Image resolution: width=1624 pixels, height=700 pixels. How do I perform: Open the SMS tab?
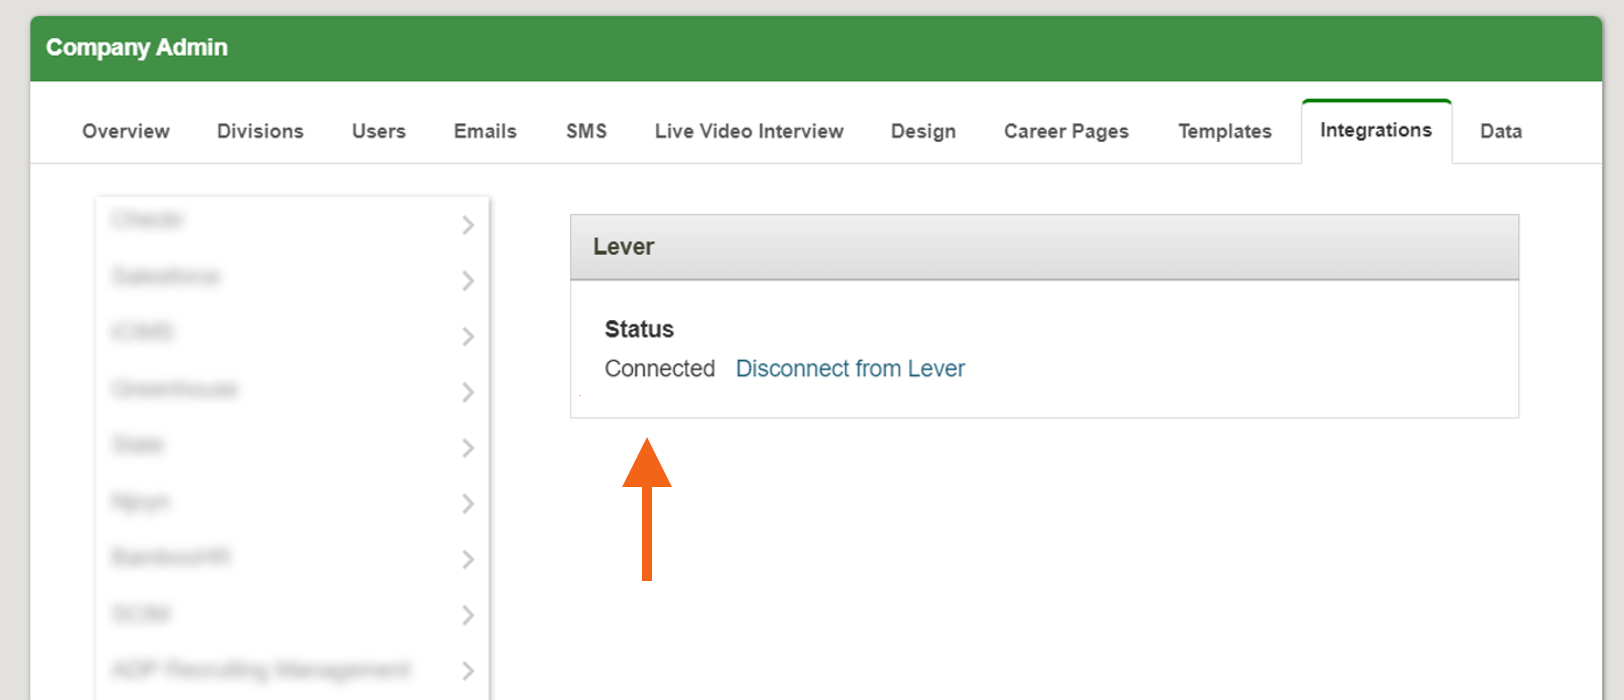586,131
